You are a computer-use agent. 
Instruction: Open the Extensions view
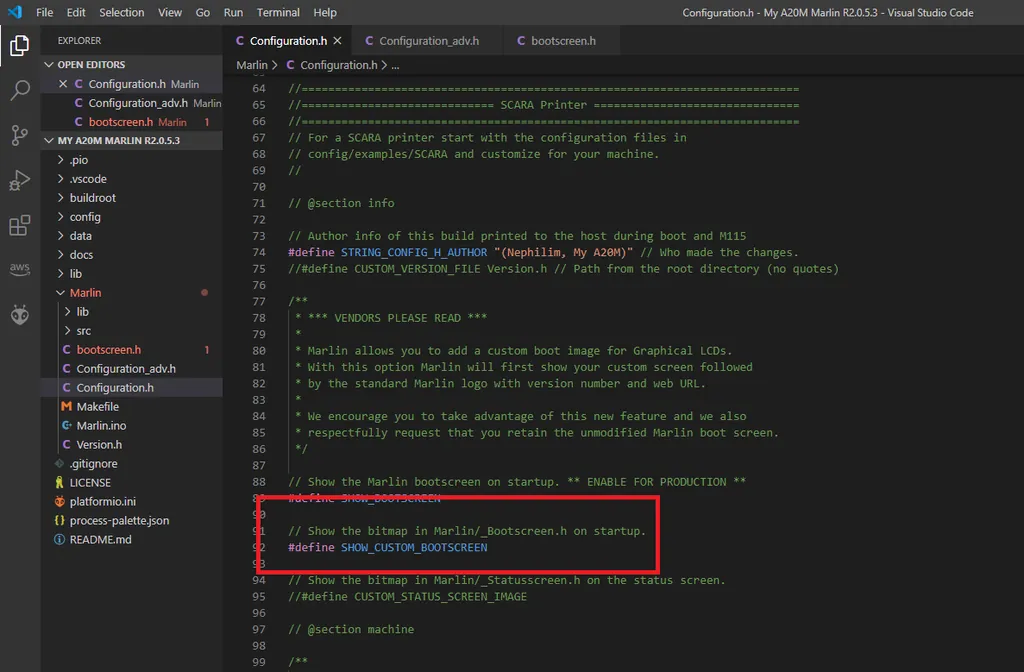[20, 225]
